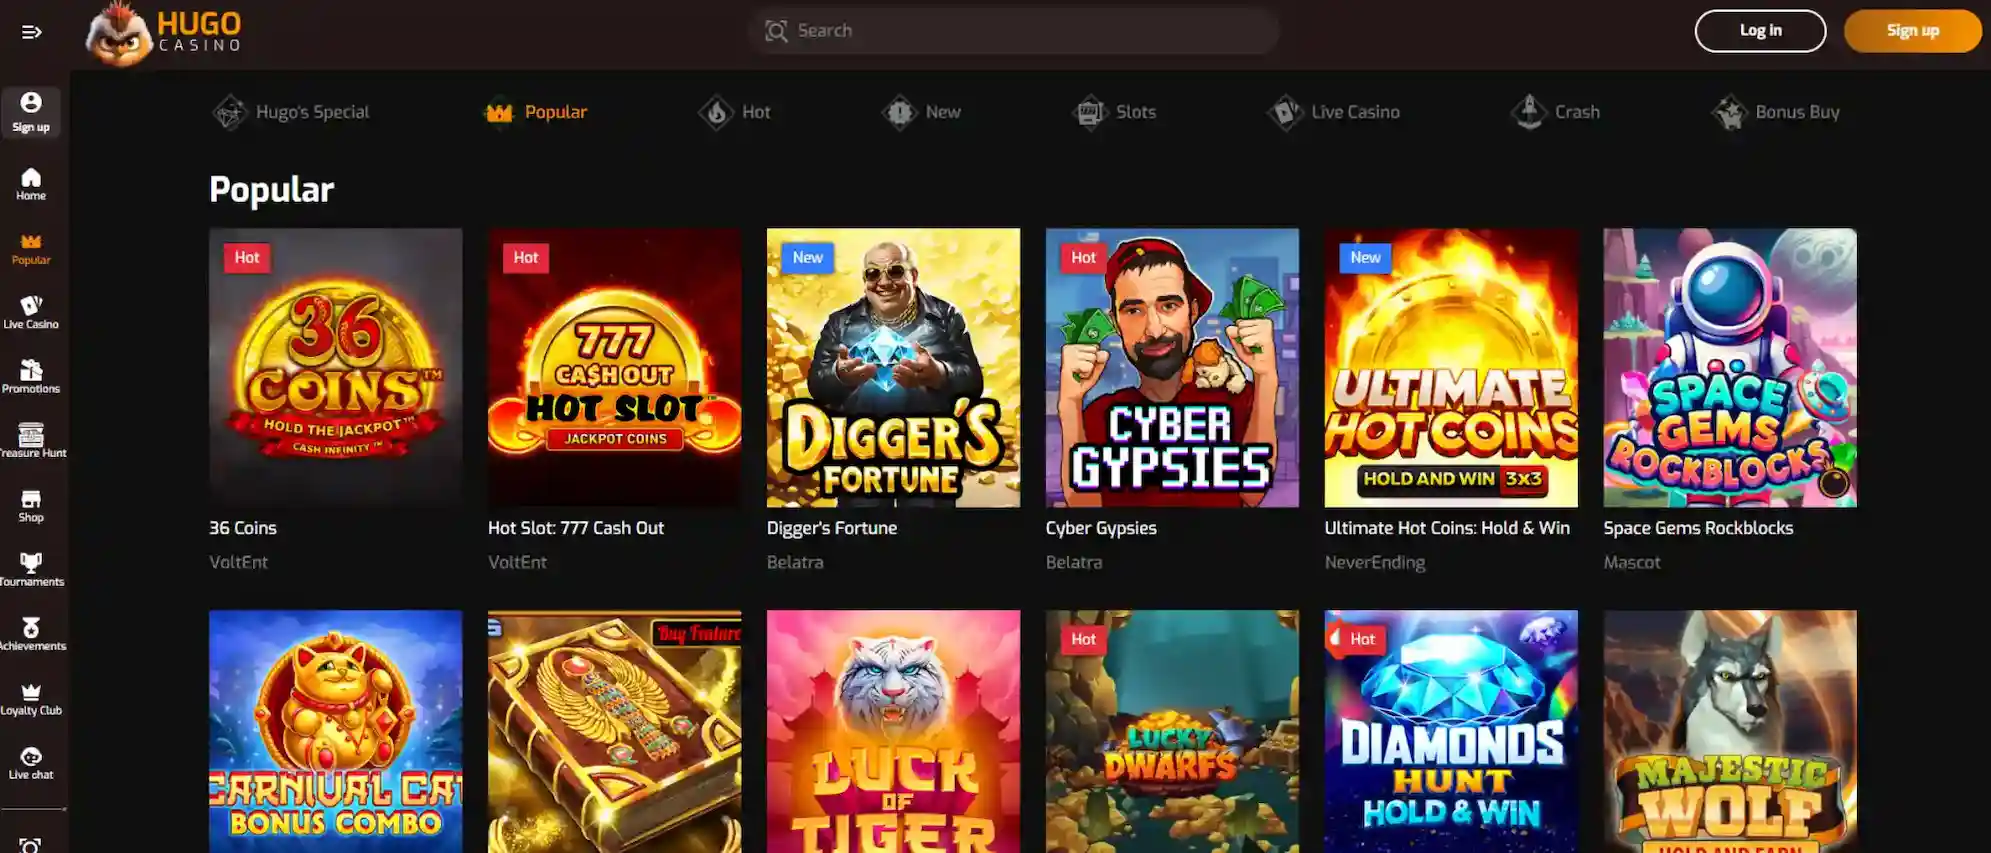Screen dimensions: 1991x853
Task: Click the New badge on Digger's Fortune
Action: click(x=807, y=258)
